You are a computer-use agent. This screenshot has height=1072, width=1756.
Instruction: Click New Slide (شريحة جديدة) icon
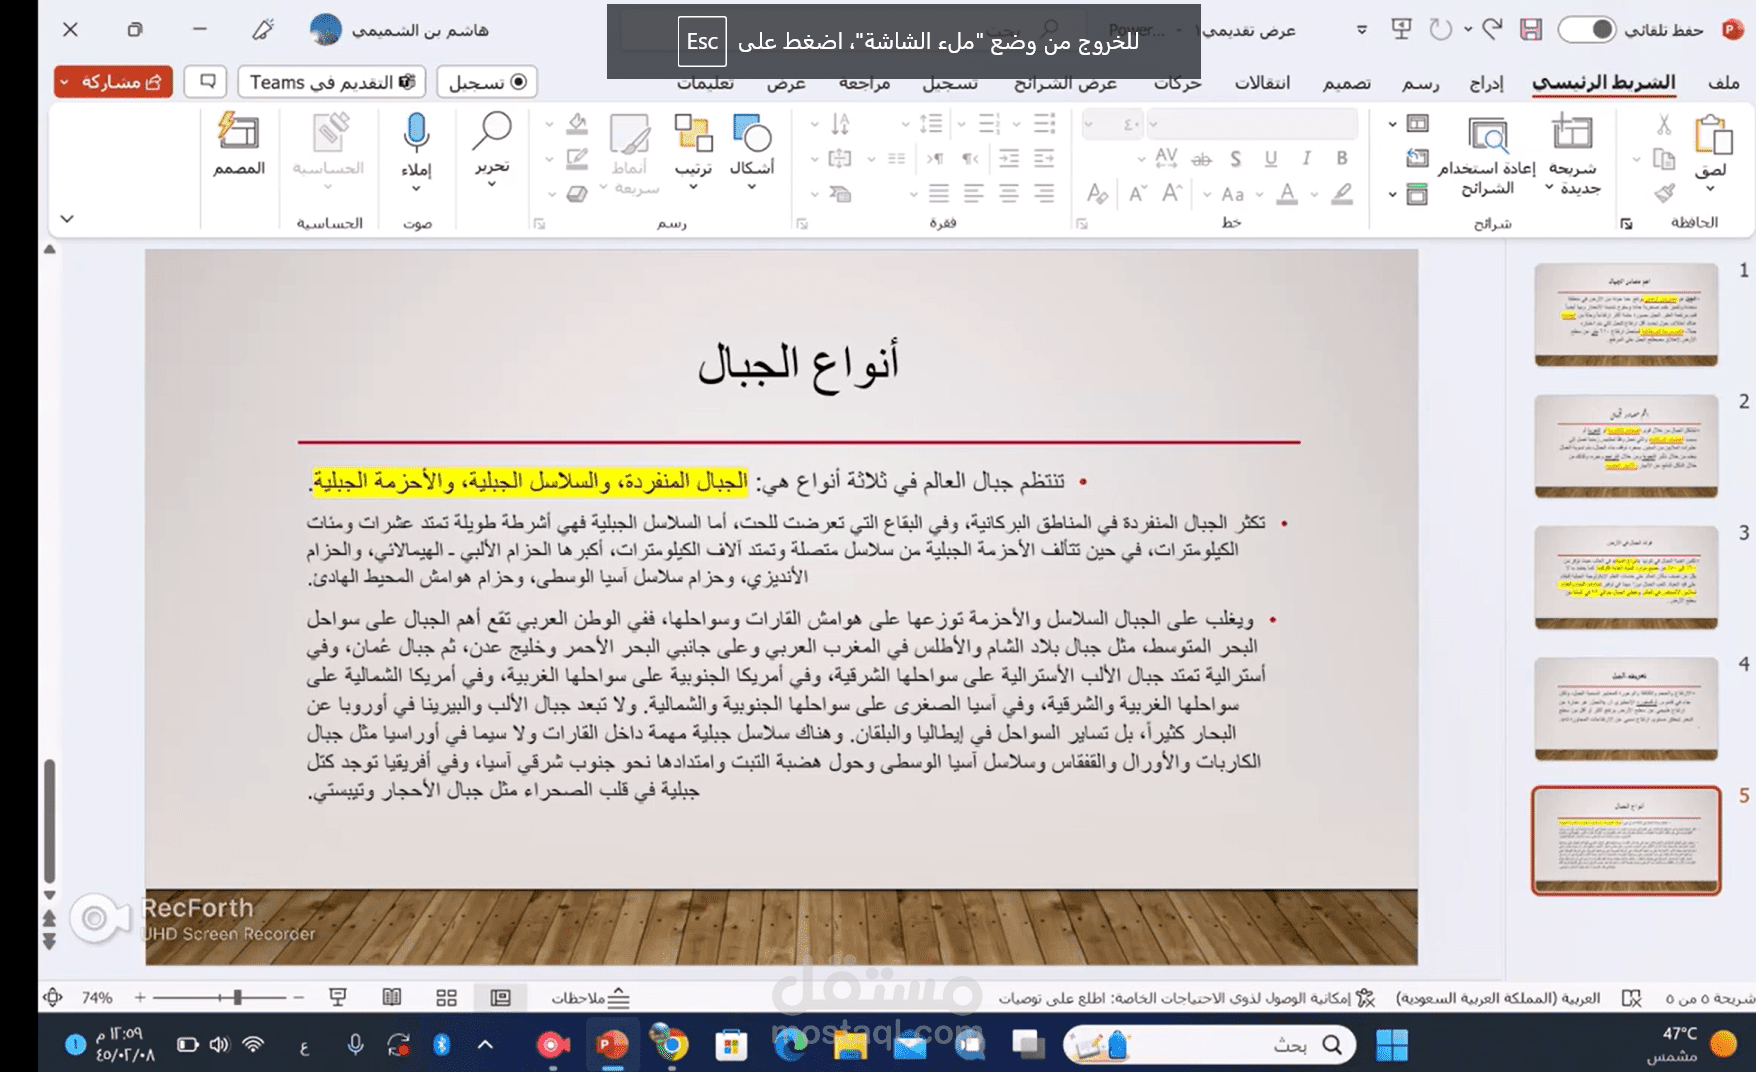pyautogui.click(x=1572, y=133)
